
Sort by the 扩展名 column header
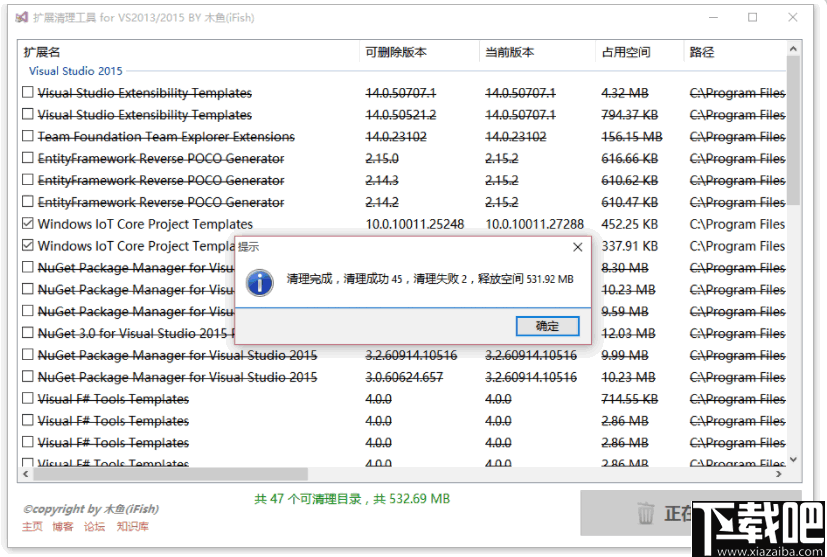point(189,52)
